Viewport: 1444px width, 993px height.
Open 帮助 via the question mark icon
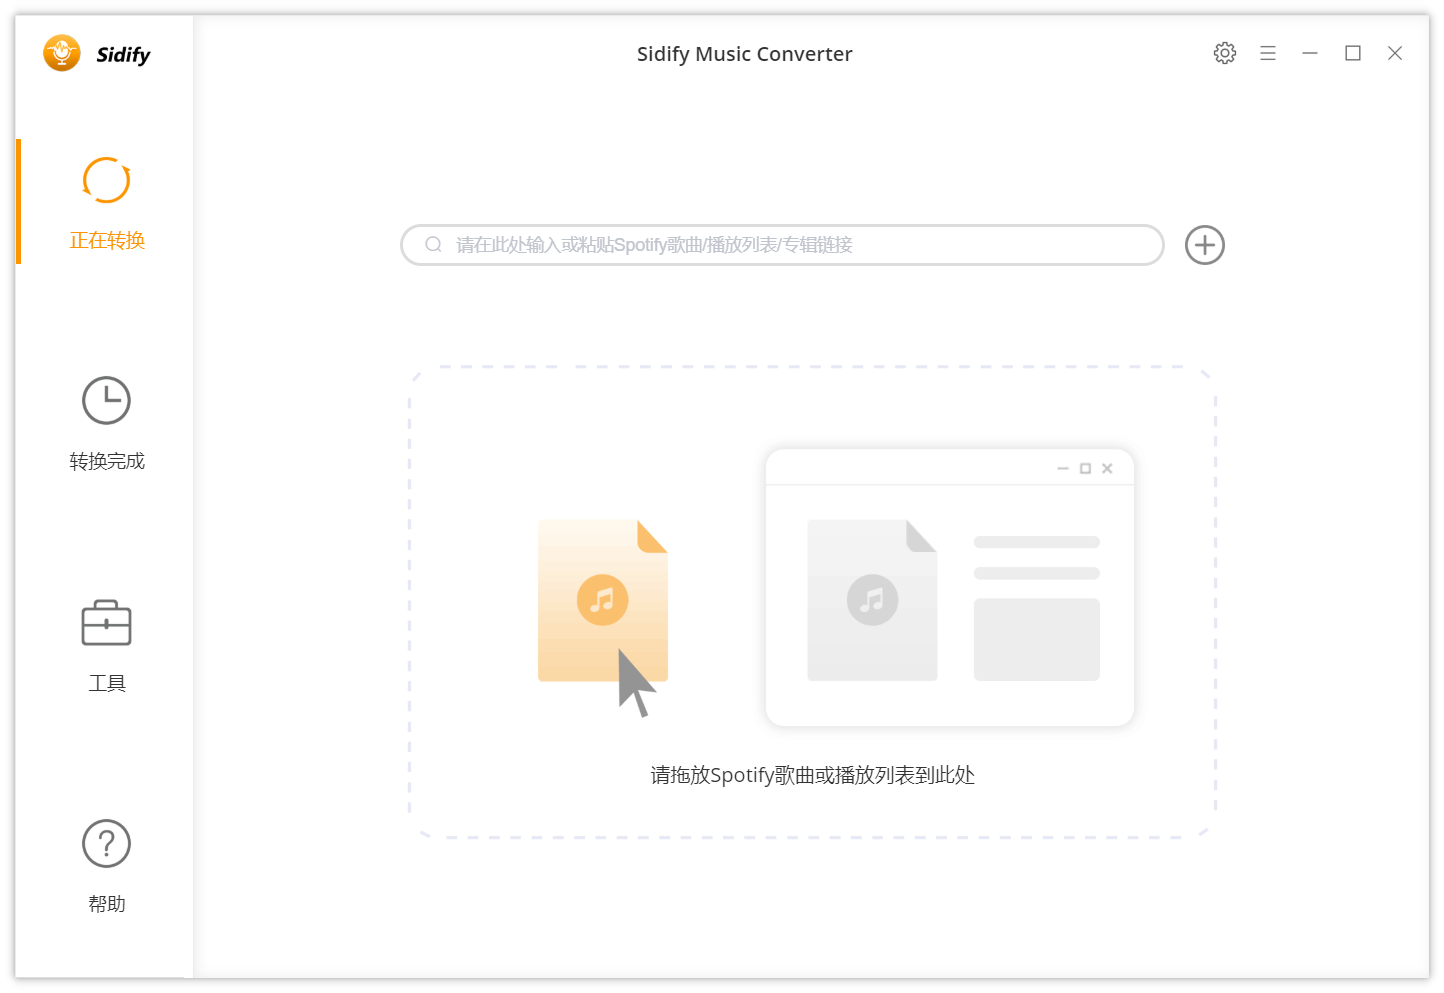tap(106, 843)
